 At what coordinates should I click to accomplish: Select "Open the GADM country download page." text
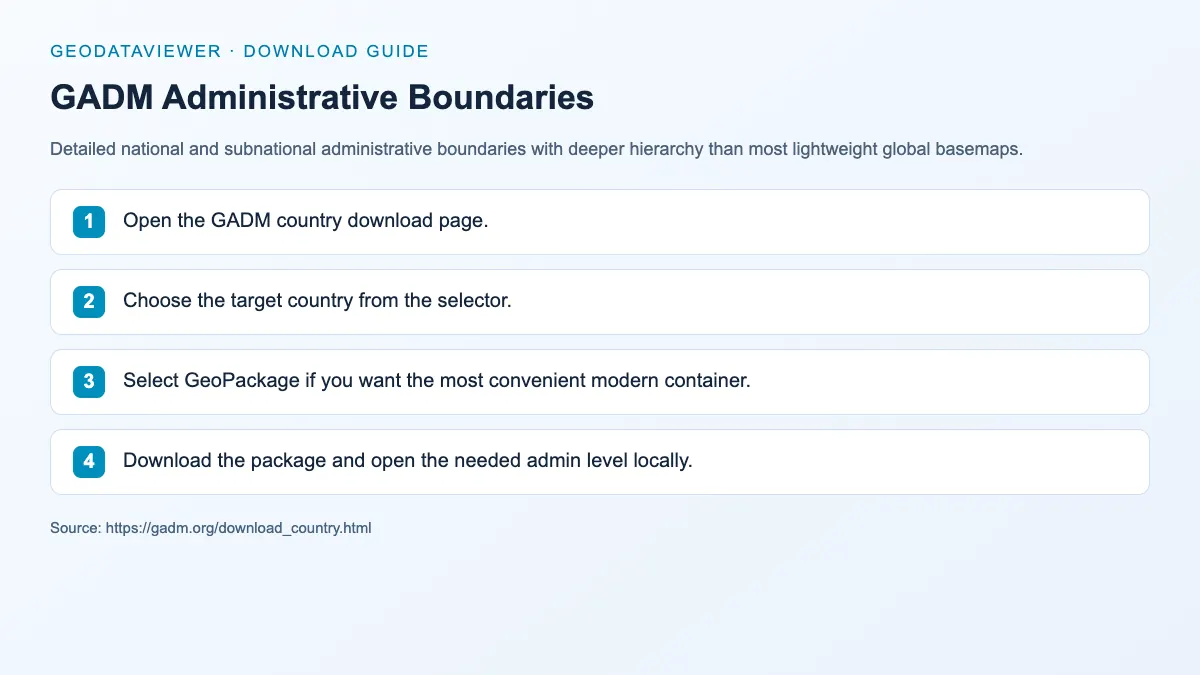tap(305, 221)
